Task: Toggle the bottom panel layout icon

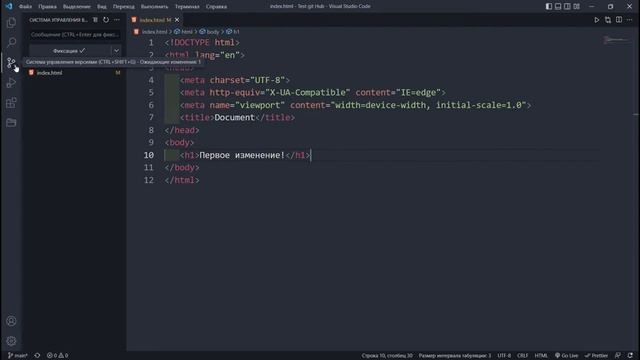Action: [558, 6]
